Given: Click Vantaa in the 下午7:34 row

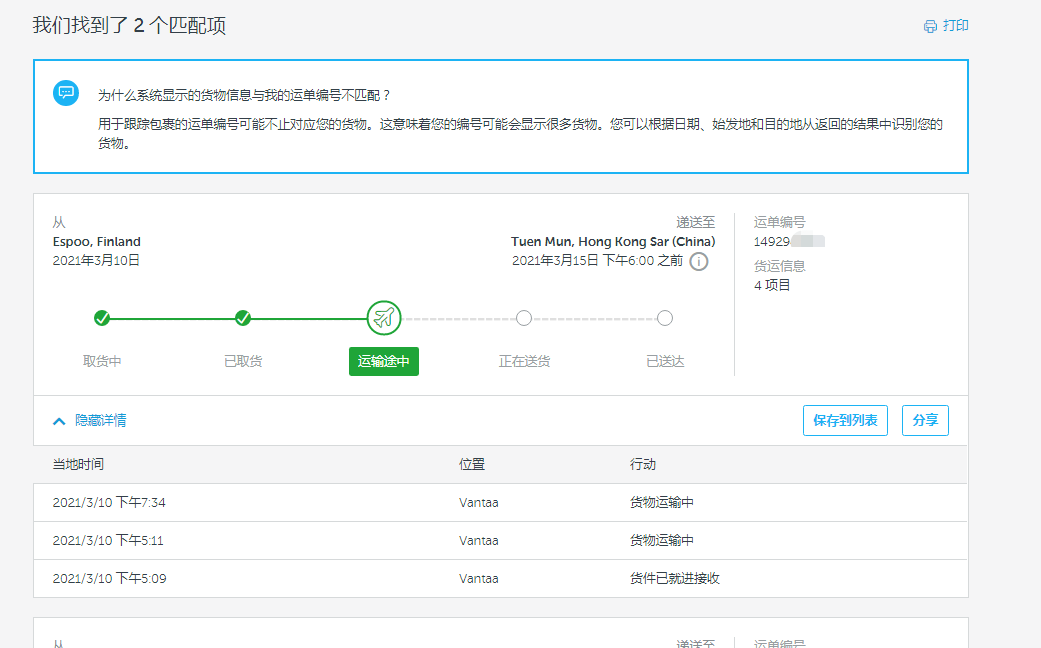Looking at the screenshot, I should point(479,503).
